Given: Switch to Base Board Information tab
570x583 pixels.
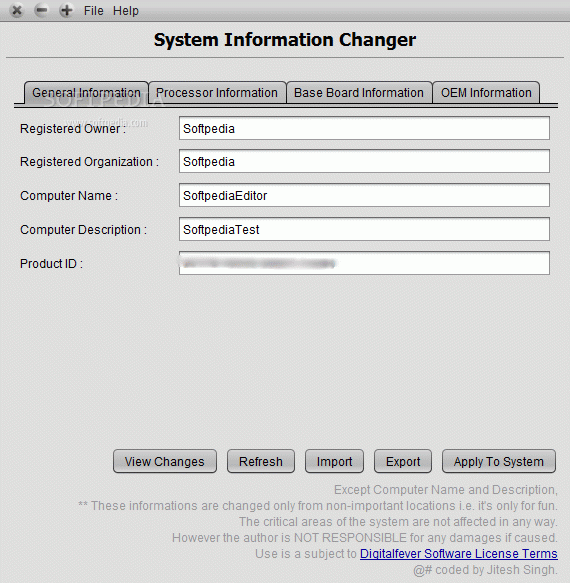Looking at the screenshot, I should [359, 93].
